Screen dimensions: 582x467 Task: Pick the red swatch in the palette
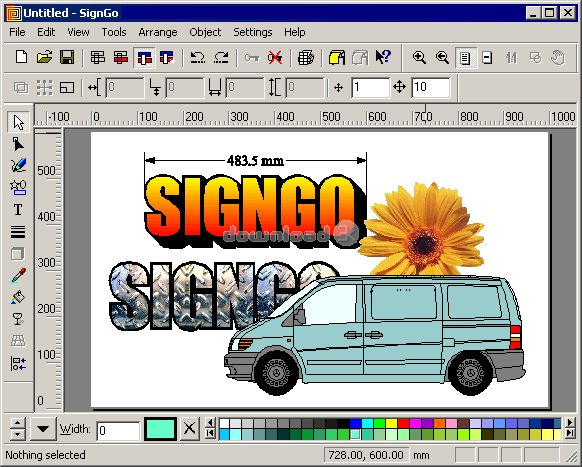[x=403, y=423]
